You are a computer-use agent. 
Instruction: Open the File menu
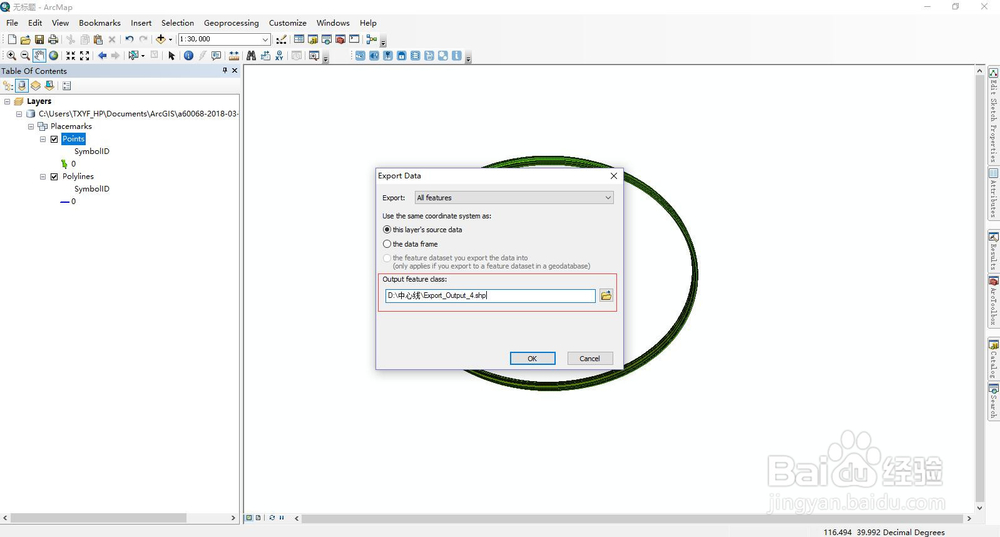point(12,23)
